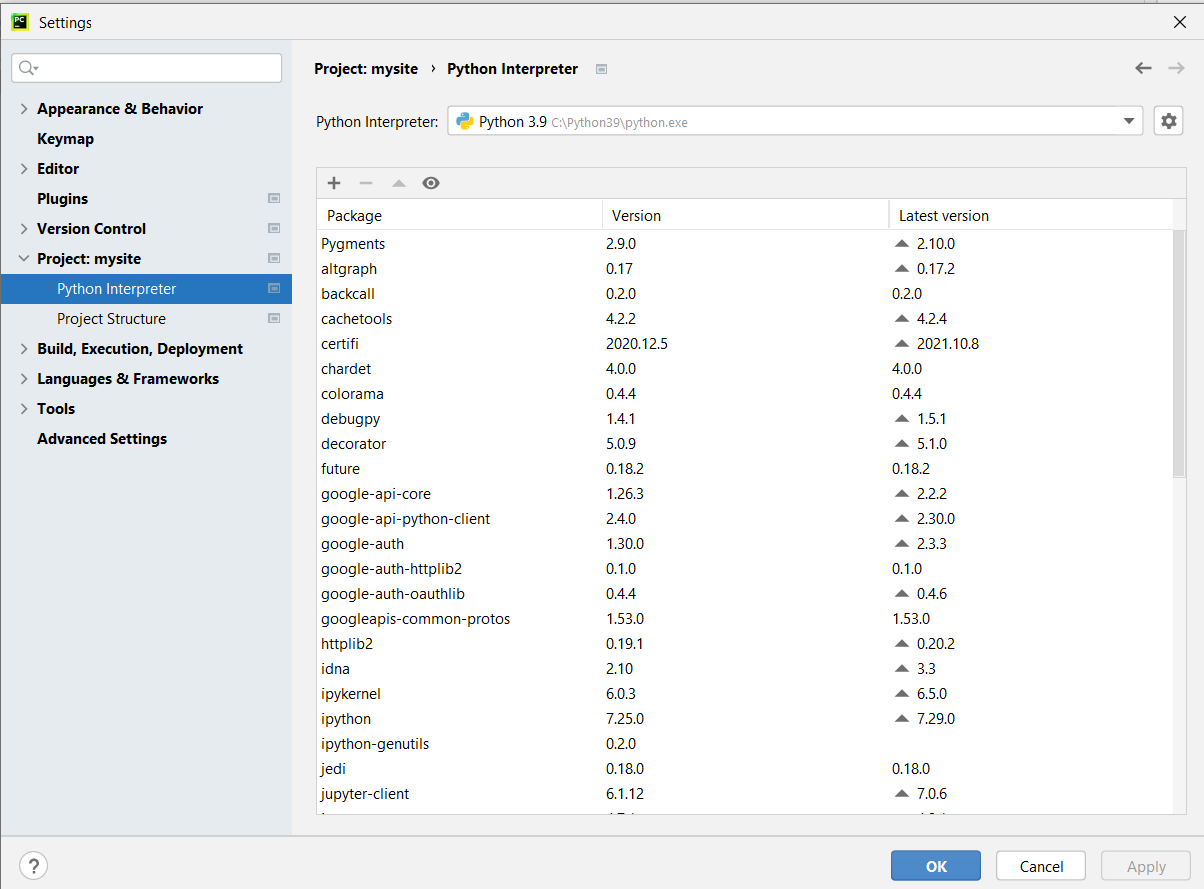Select the jupyter-client package row
This screenshot has width=1204, height=889.
coord(745,794)
